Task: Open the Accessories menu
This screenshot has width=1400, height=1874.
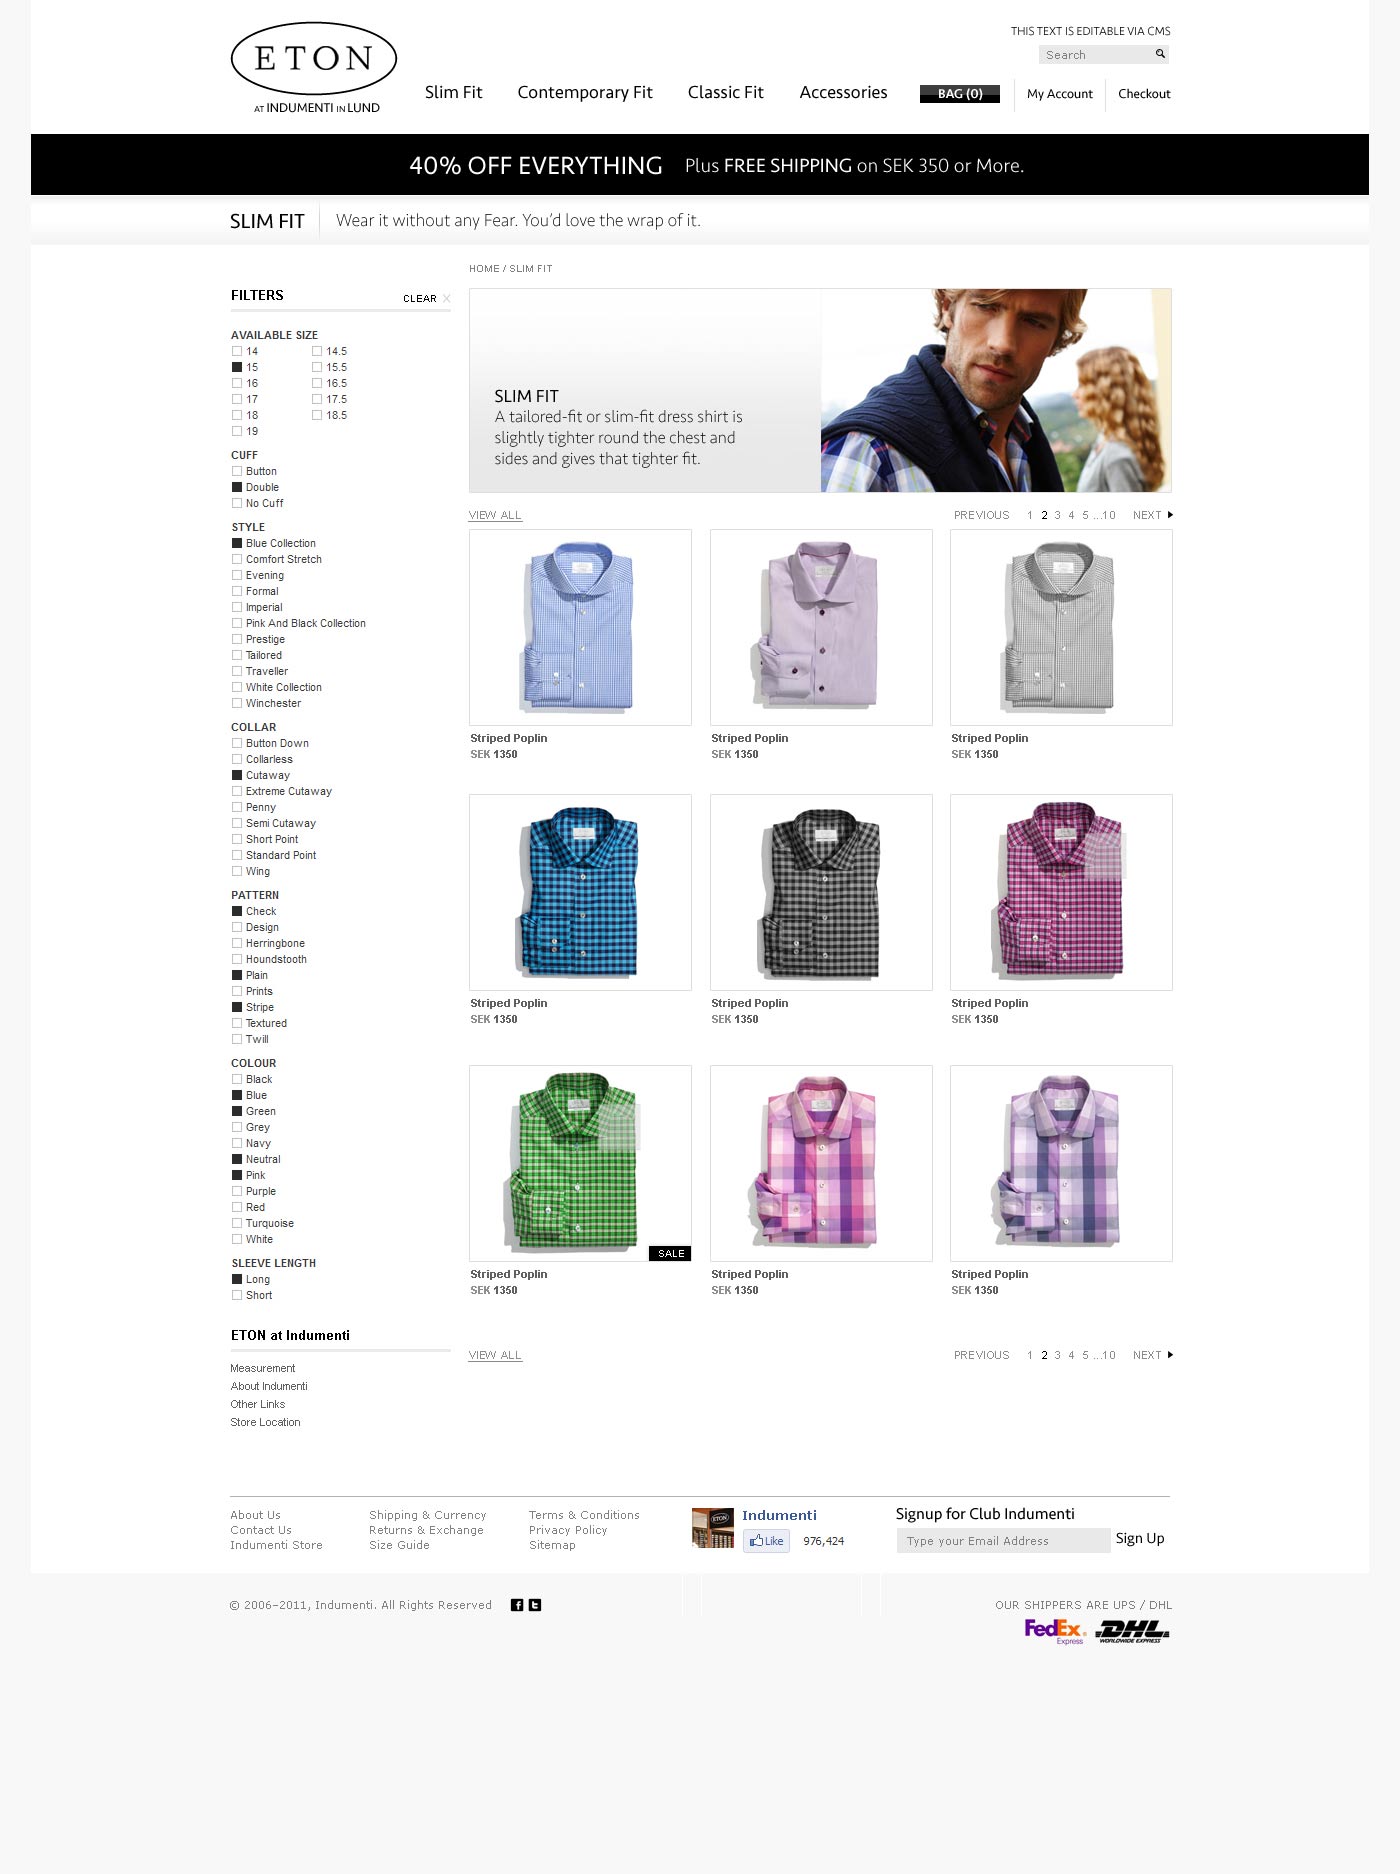Action: point(843,92)
